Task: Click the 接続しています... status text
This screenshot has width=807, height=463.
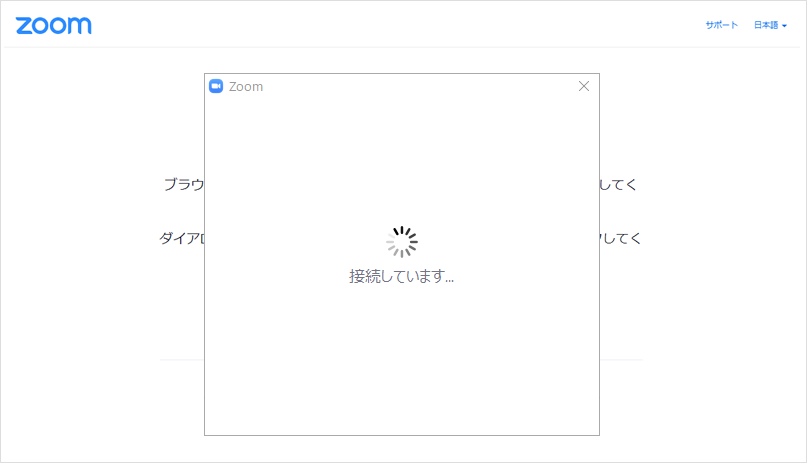Action: 401,276
